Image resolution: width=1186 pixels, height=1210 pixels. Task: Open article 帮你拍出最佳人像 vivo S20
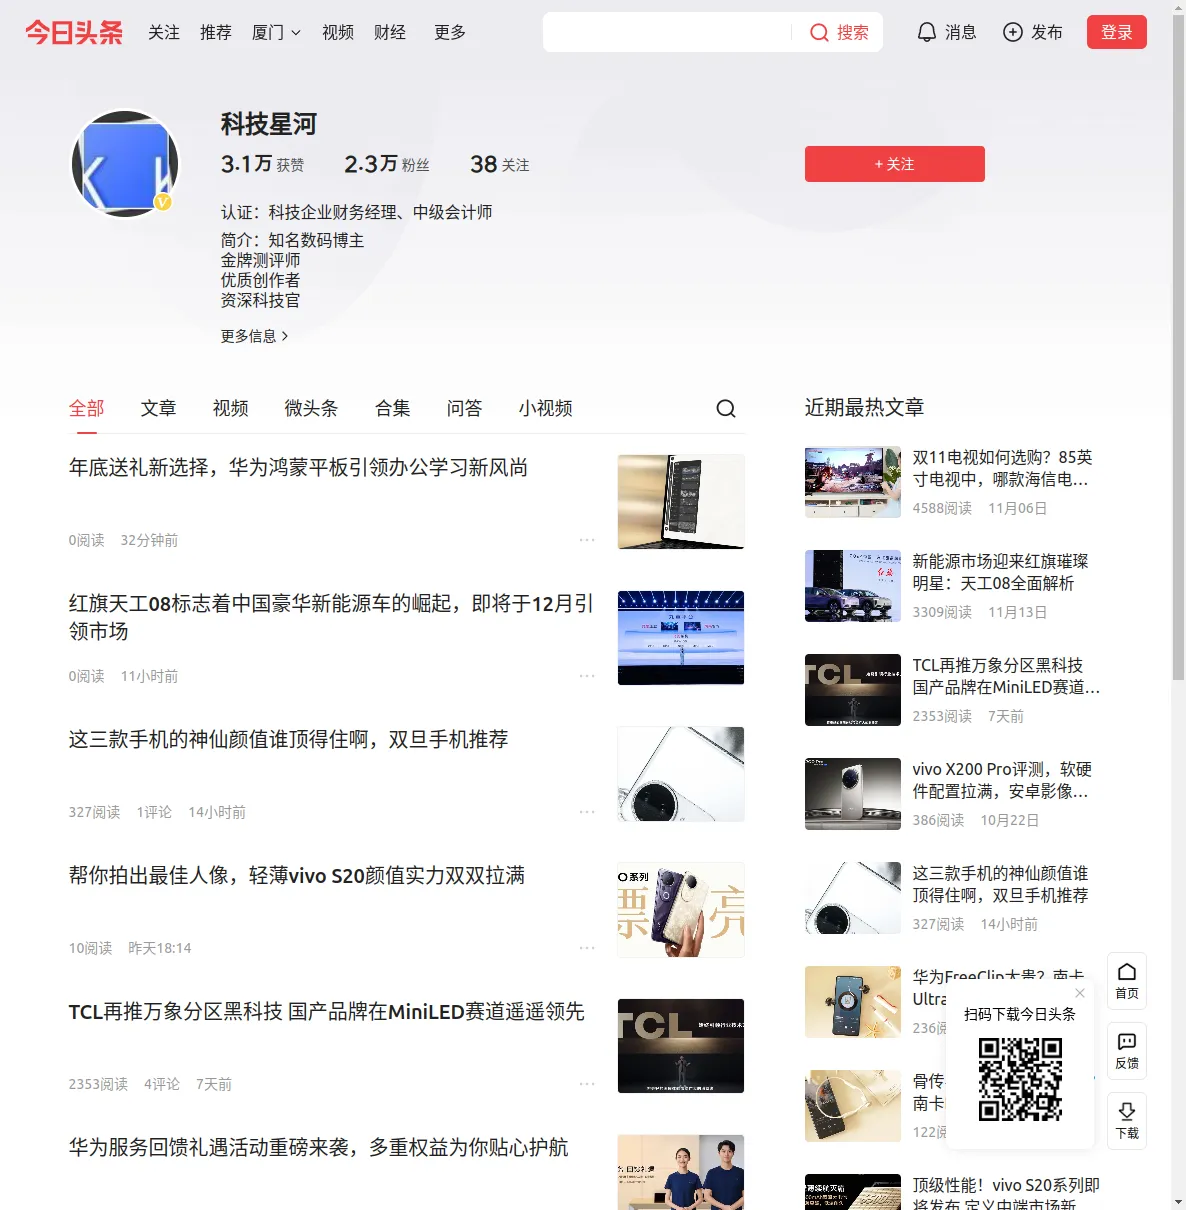297,875
